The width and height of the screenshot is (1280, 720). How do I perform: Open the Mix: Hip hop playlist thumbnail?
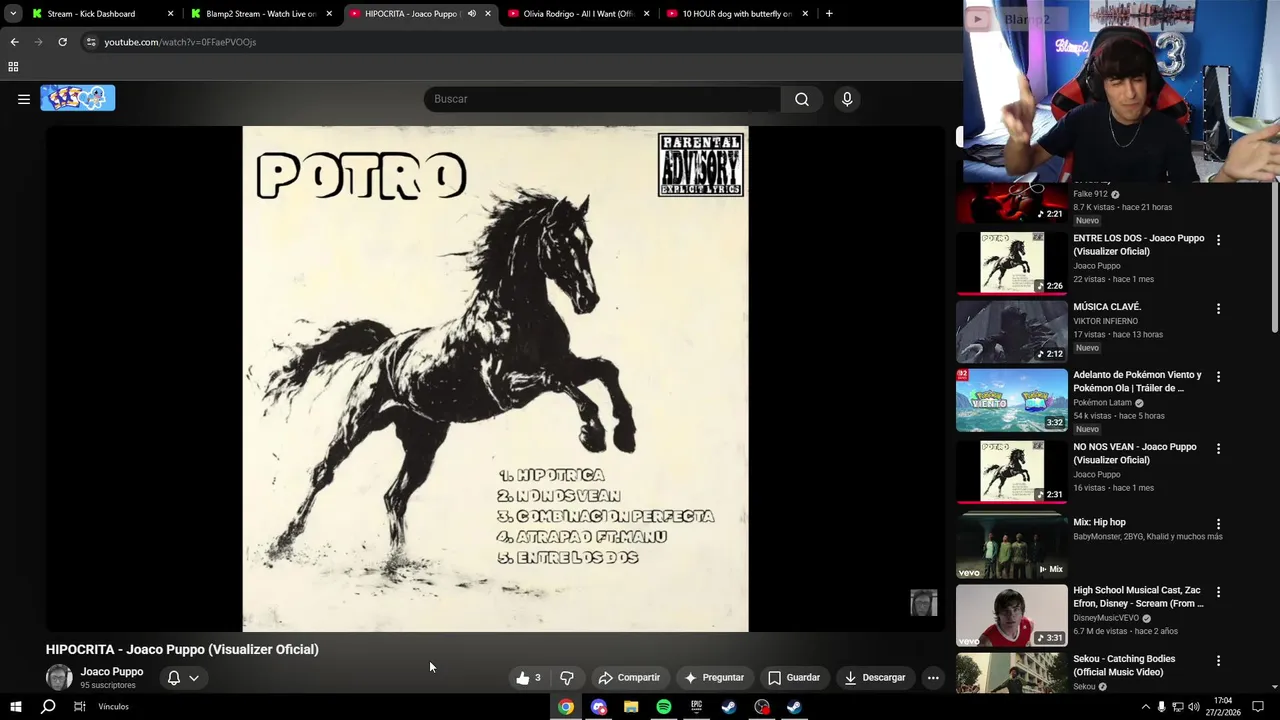point(1012,547)
